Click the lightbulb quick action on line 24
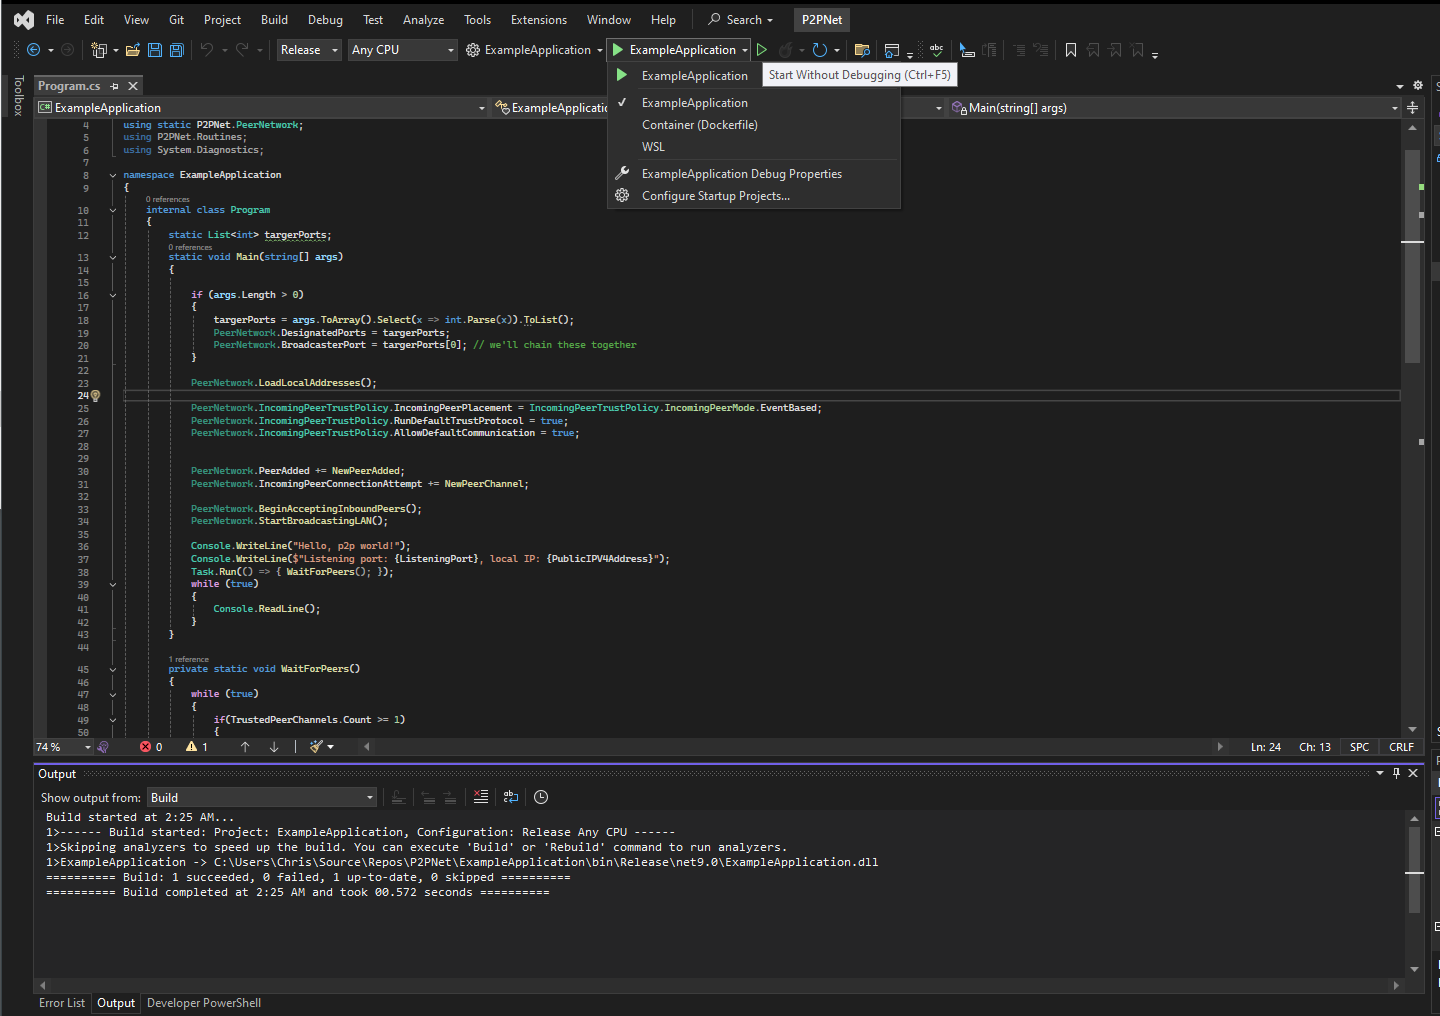The height and width of the screenshot is (1016, 1440). [x=96, y=396]
